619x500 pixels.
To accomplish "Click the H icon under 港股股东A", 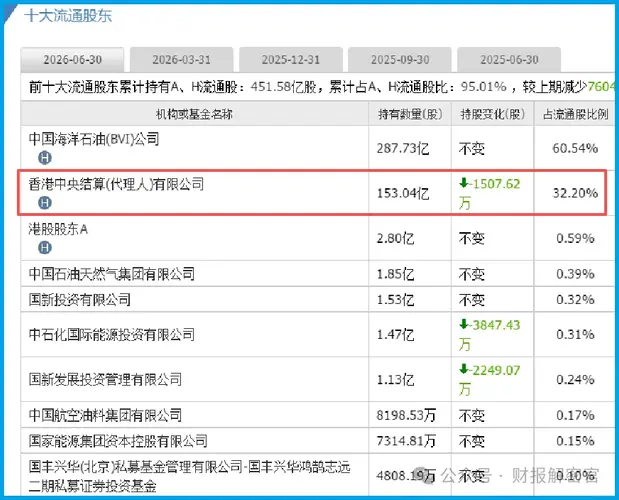I will click(45, 248).
